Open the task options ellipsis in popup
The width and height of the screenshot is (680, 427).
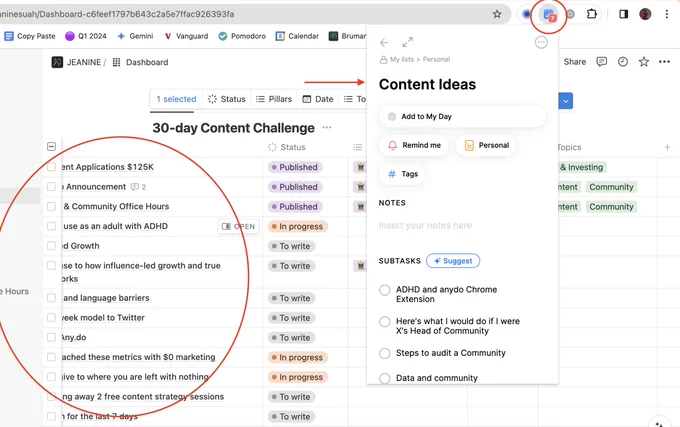(541, 42)
